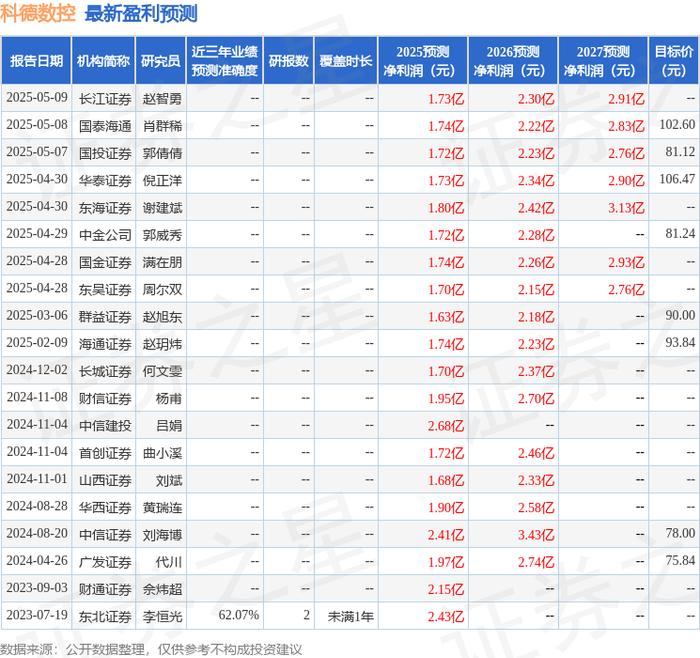The height and width of the screenshot is (658, 700).
Task: Click the 目标价(元) header
Action: click(x=673, y=61)
